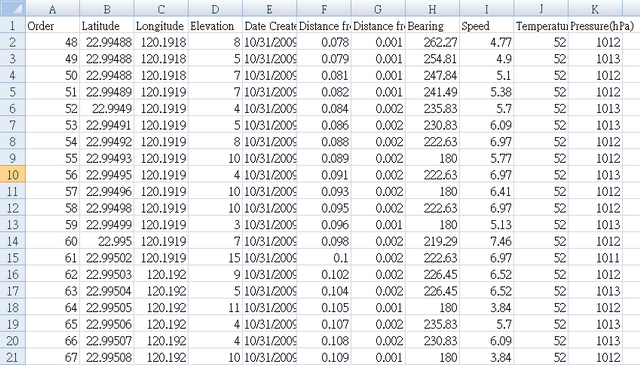640x365 pixels.
Task: Click the Date Create header cell
Action: 270,25
